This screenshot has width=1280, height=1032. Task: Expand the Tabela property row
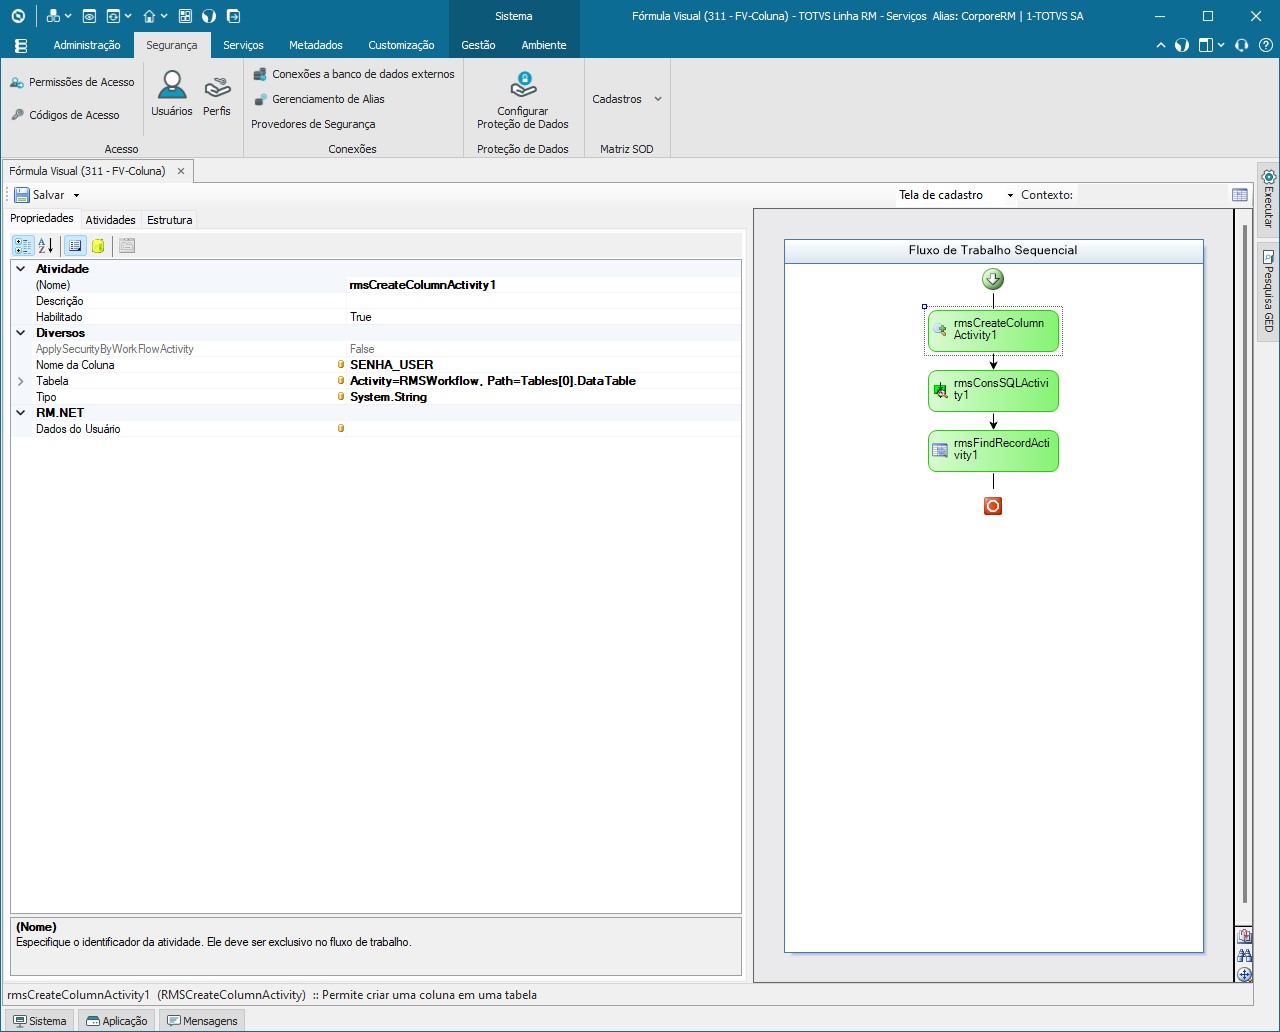click(x=21, y=381)
